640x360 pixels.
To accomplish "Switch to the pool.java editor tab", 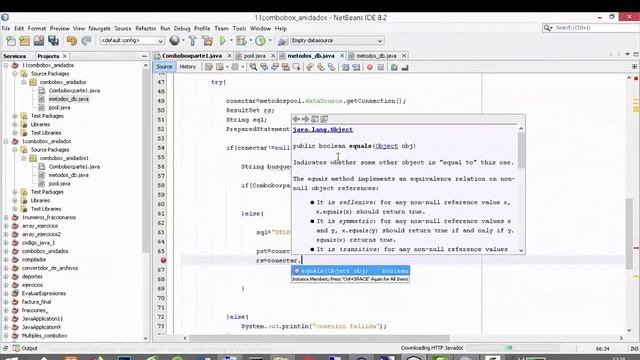I will pos(254,56).
